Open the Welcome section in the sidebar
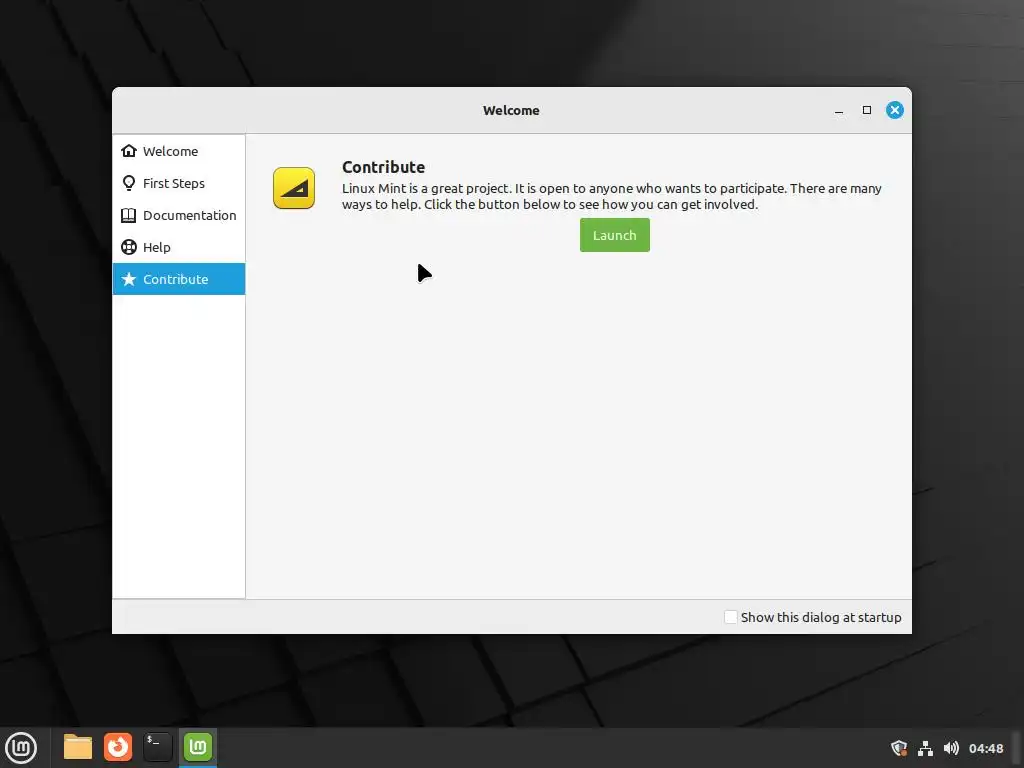Image resolution: width=1024 pixels, height=768 pixels. tap(178, 151)
